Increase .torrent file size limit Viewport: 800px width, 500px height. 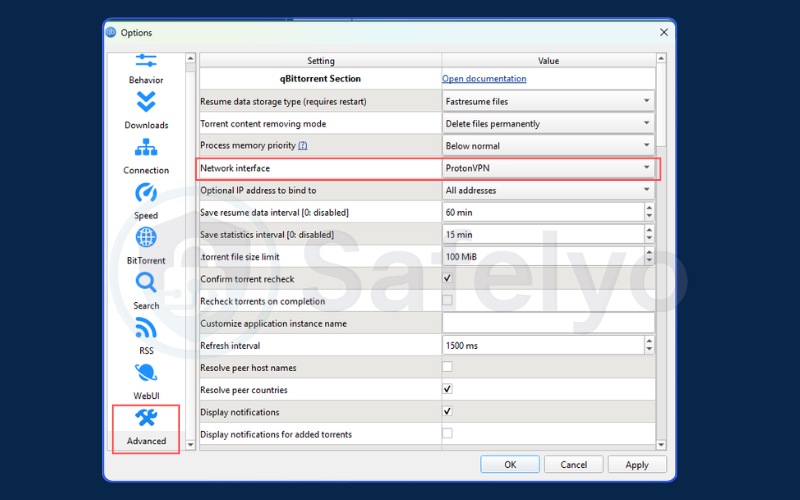pyautogui.click(x=649, y=252)
